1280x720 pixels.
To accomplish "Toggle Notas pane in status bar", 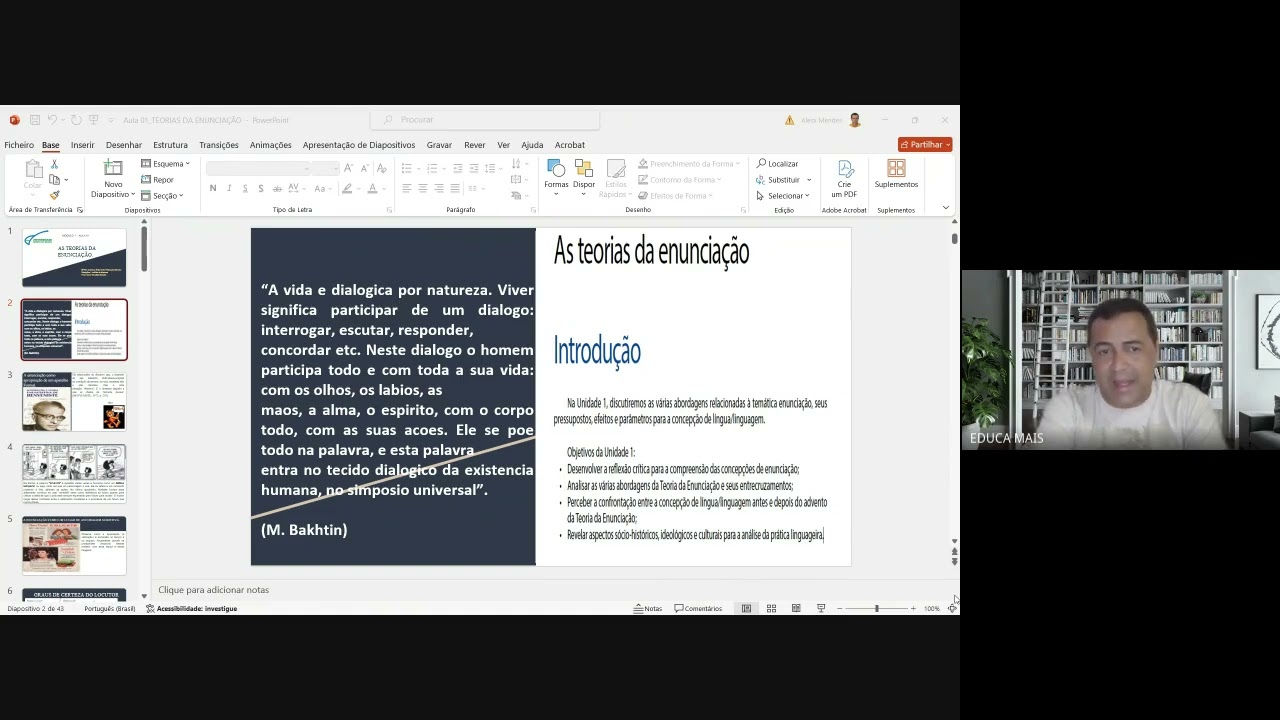I will pyautogui.click(x=648, y=608).
